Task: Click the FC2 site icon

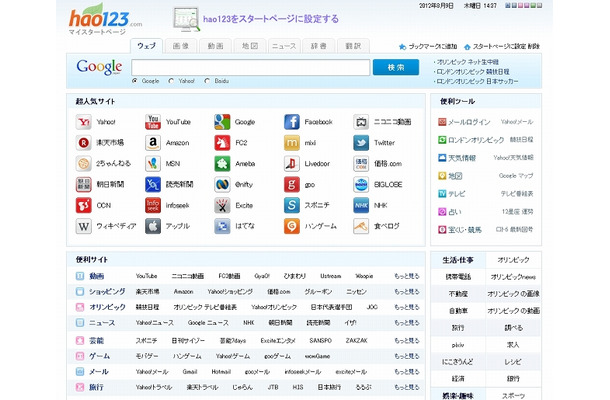Action: coord(222,143)
